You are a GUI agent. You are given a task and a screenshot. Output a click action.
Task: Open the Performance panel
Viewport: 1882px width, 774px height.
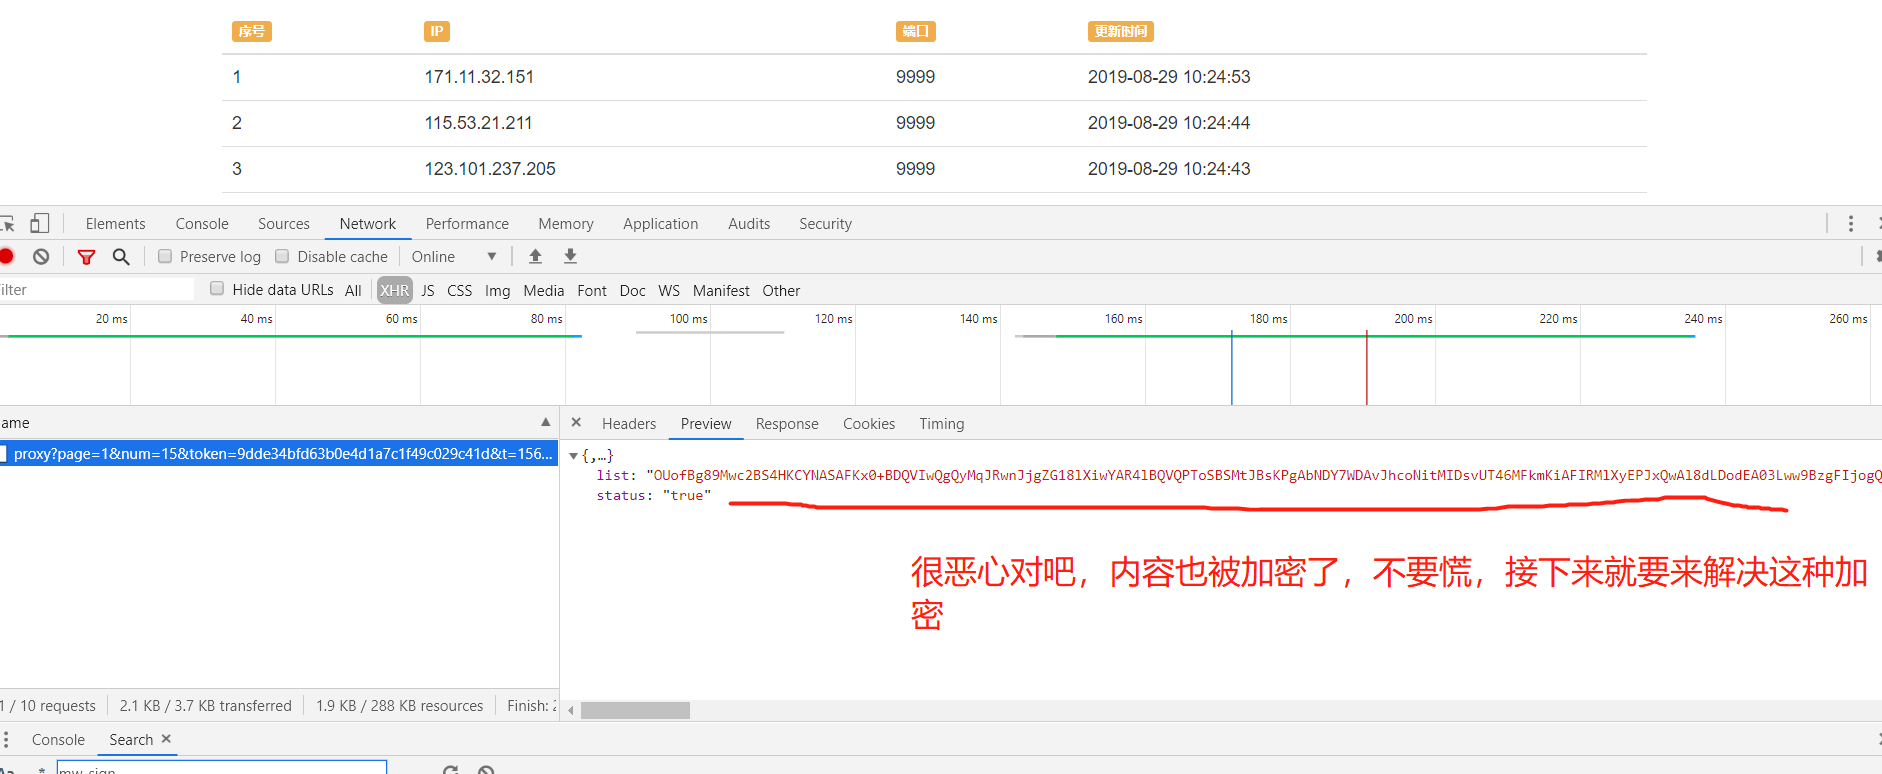tap(467, 224)
